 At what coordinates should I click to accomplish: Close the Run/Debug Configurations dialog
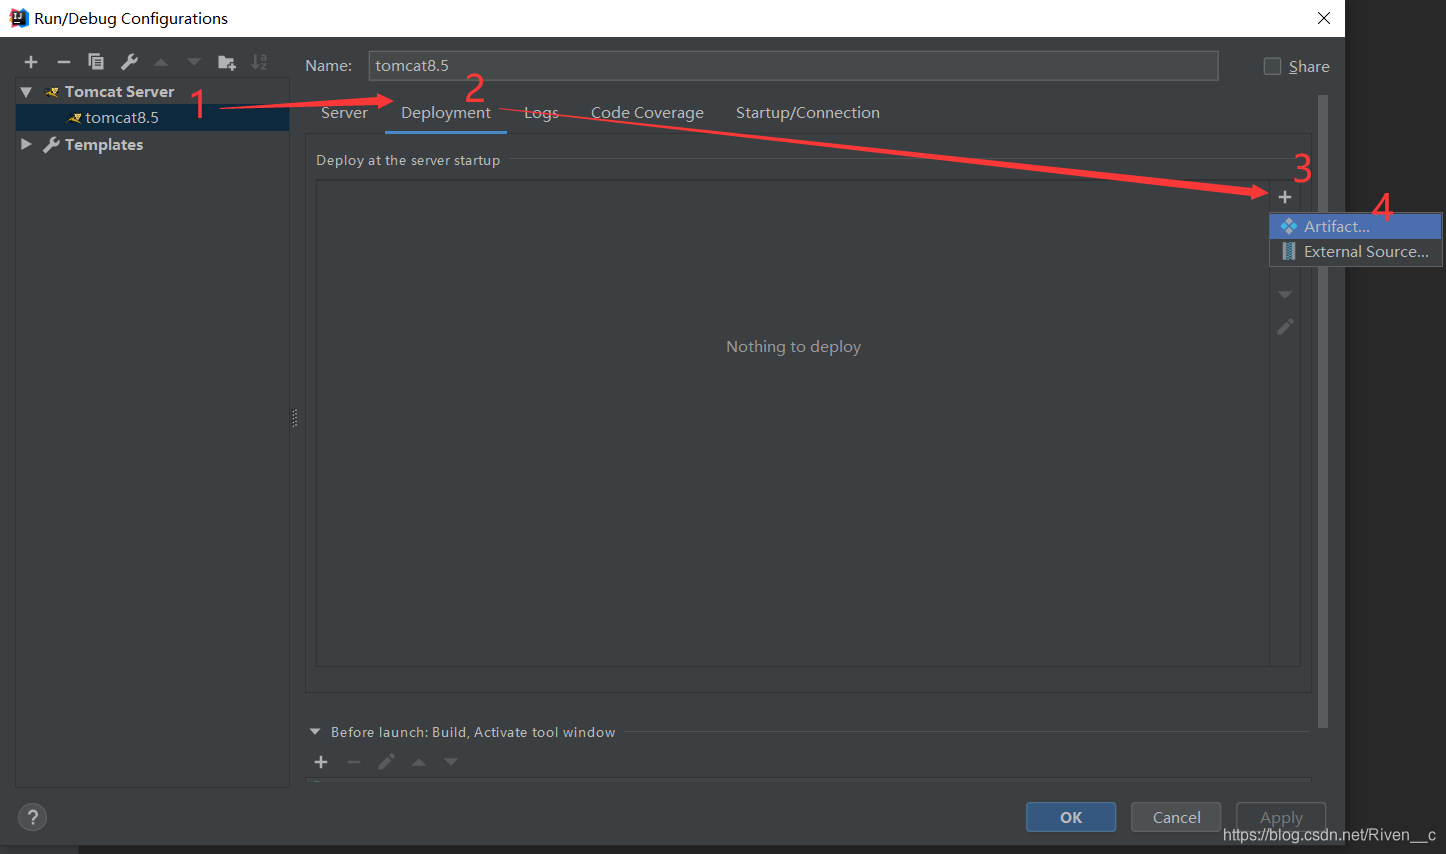(x=1324, y=18)
